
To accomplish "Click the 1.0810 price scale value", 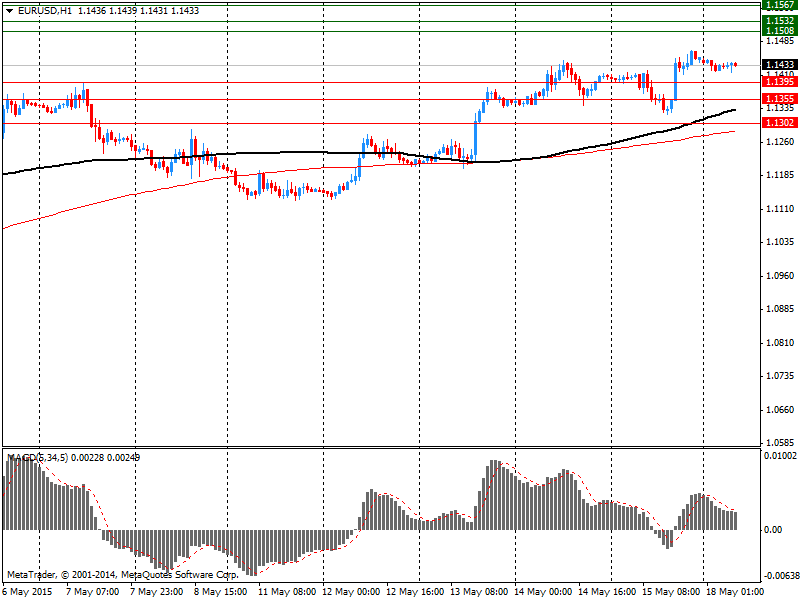I will click(x=780, y=342).
